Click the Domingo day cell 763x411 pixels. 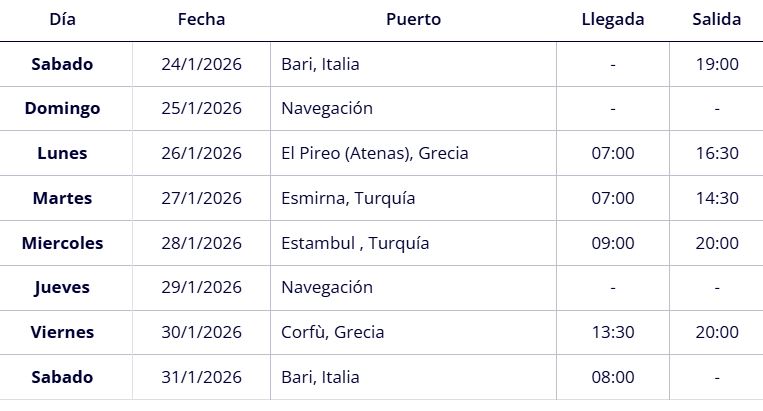pos(62,108)
